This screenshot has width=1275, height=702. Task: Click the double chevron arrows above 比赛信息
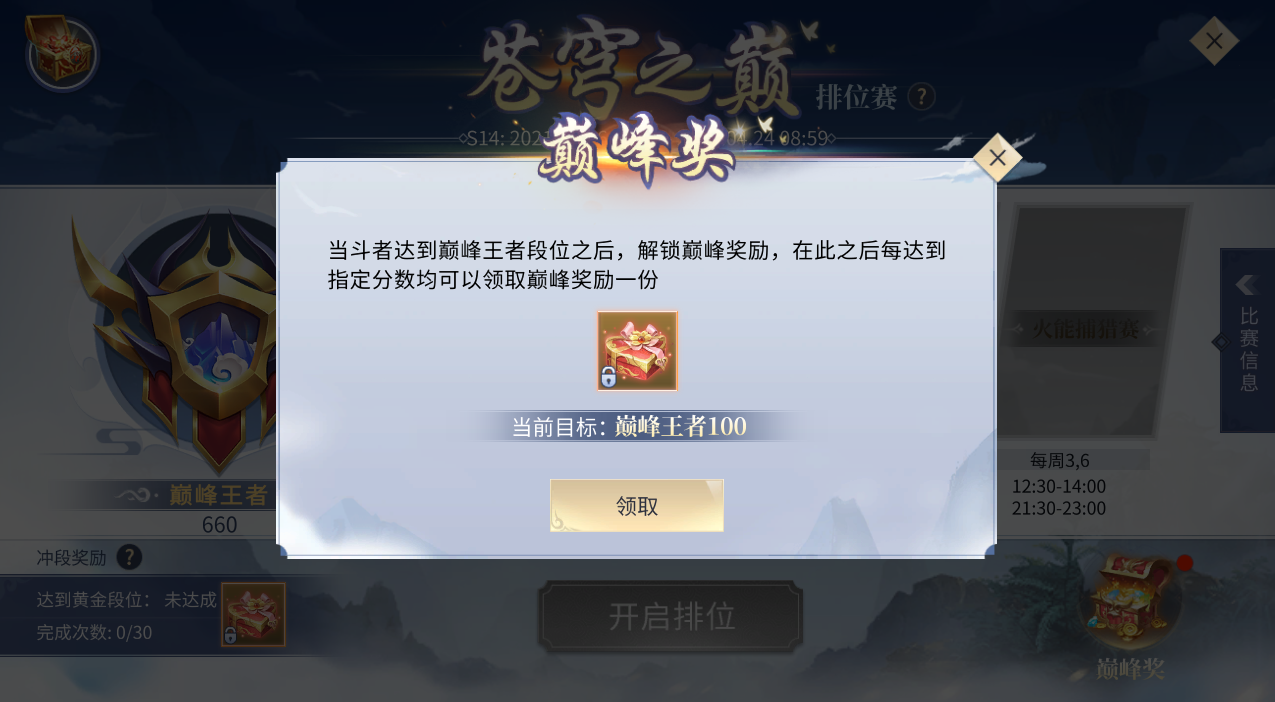[x=1246, y=285]
